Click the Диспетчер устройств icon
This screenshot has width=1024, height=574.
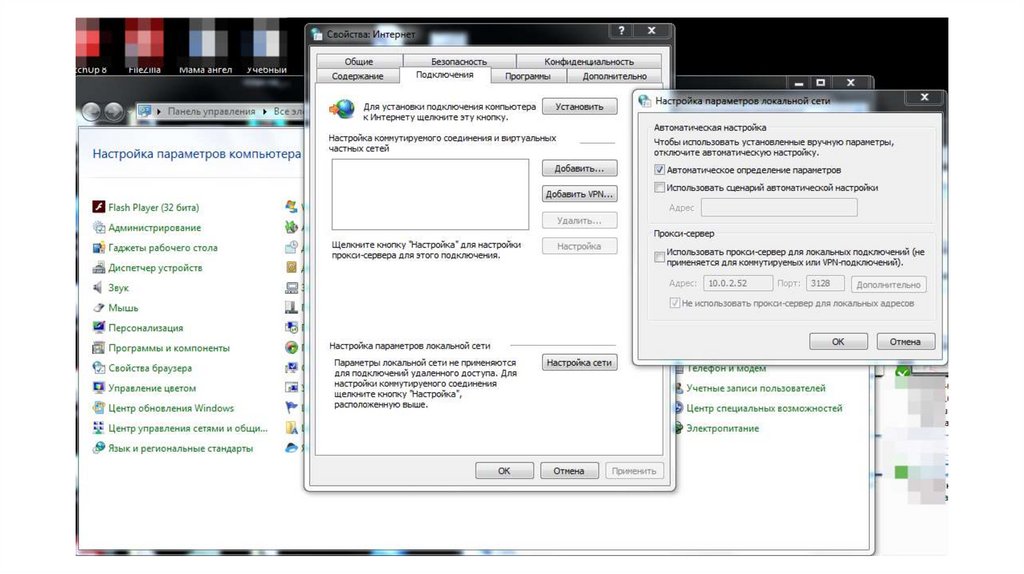pyautogui.click(x=99, y=268)
